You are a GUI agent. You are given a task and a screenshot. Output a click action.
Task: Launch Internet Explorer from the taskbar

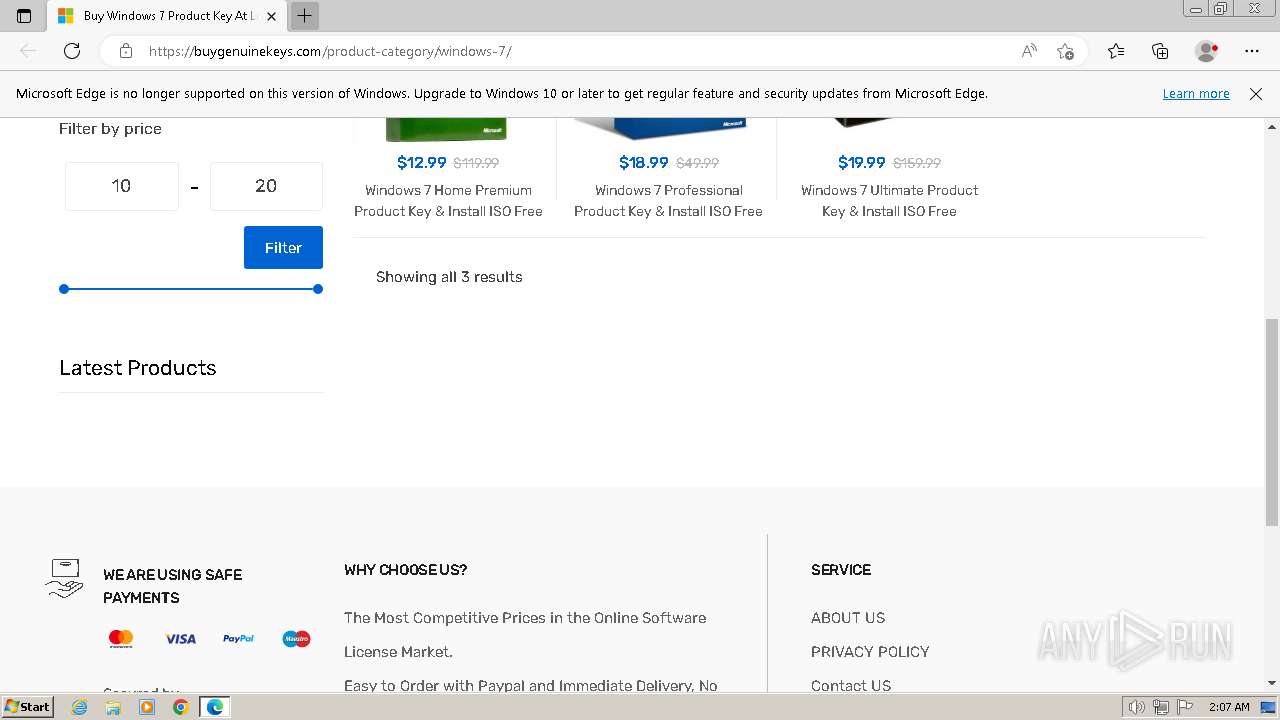[x=80, y=707]
